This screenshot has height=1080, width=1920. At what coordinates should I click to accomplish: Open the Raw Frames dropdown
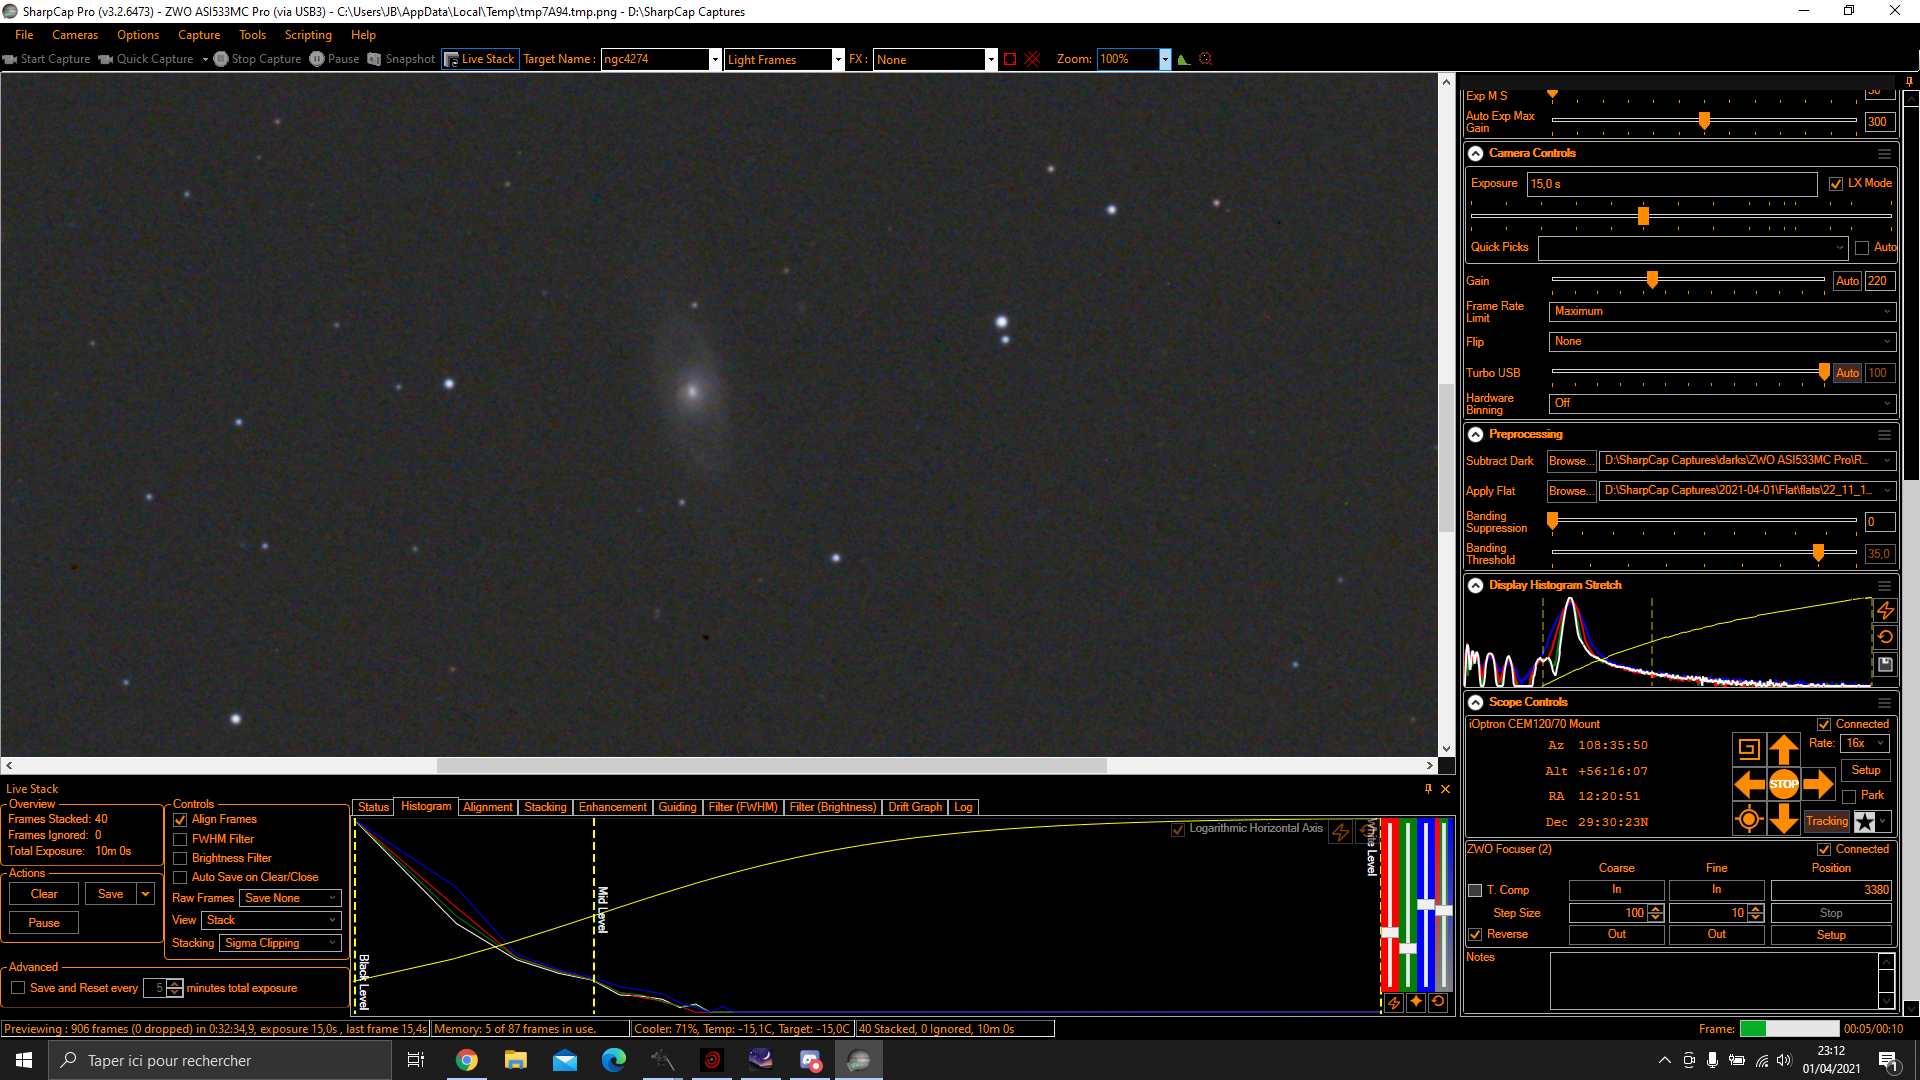pos(290,898)
